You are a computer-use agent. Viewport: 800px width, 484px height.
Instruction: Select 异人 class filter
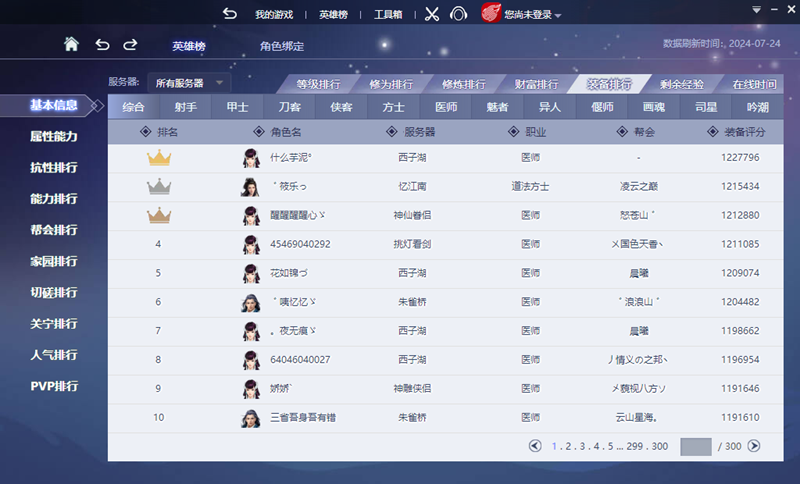pyautogui.click(x=550, y=107)
